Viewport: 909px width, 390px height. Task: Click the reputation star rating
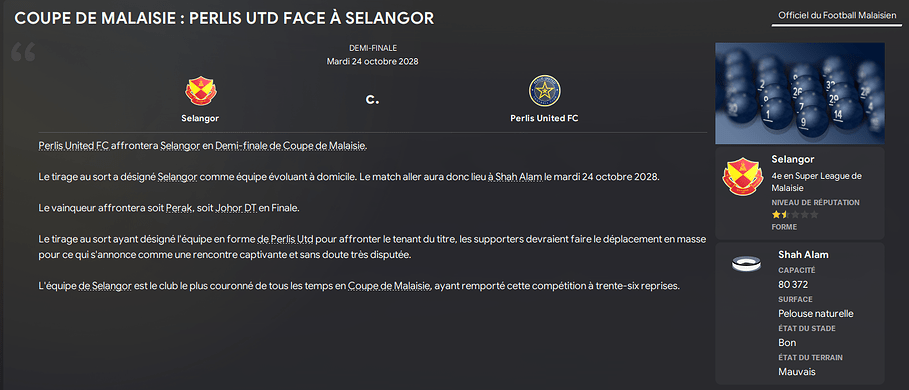[795, 214]
